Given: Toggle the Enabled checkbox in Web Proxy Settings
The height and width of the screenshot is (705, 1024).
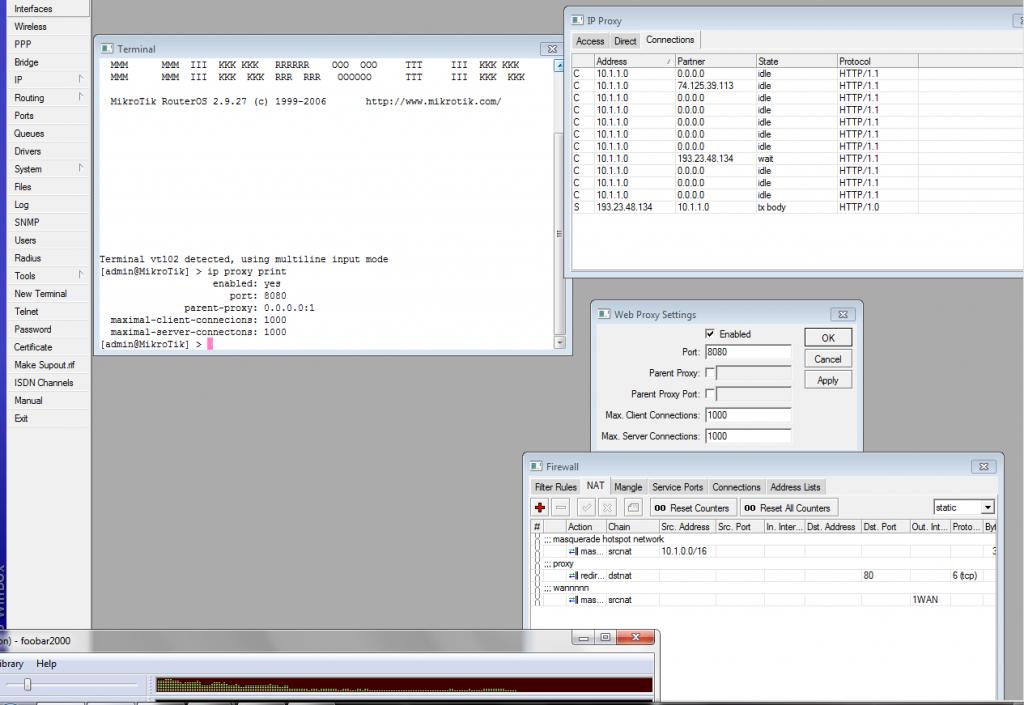Looking at the screenshot, I should (x=711, y=334).
